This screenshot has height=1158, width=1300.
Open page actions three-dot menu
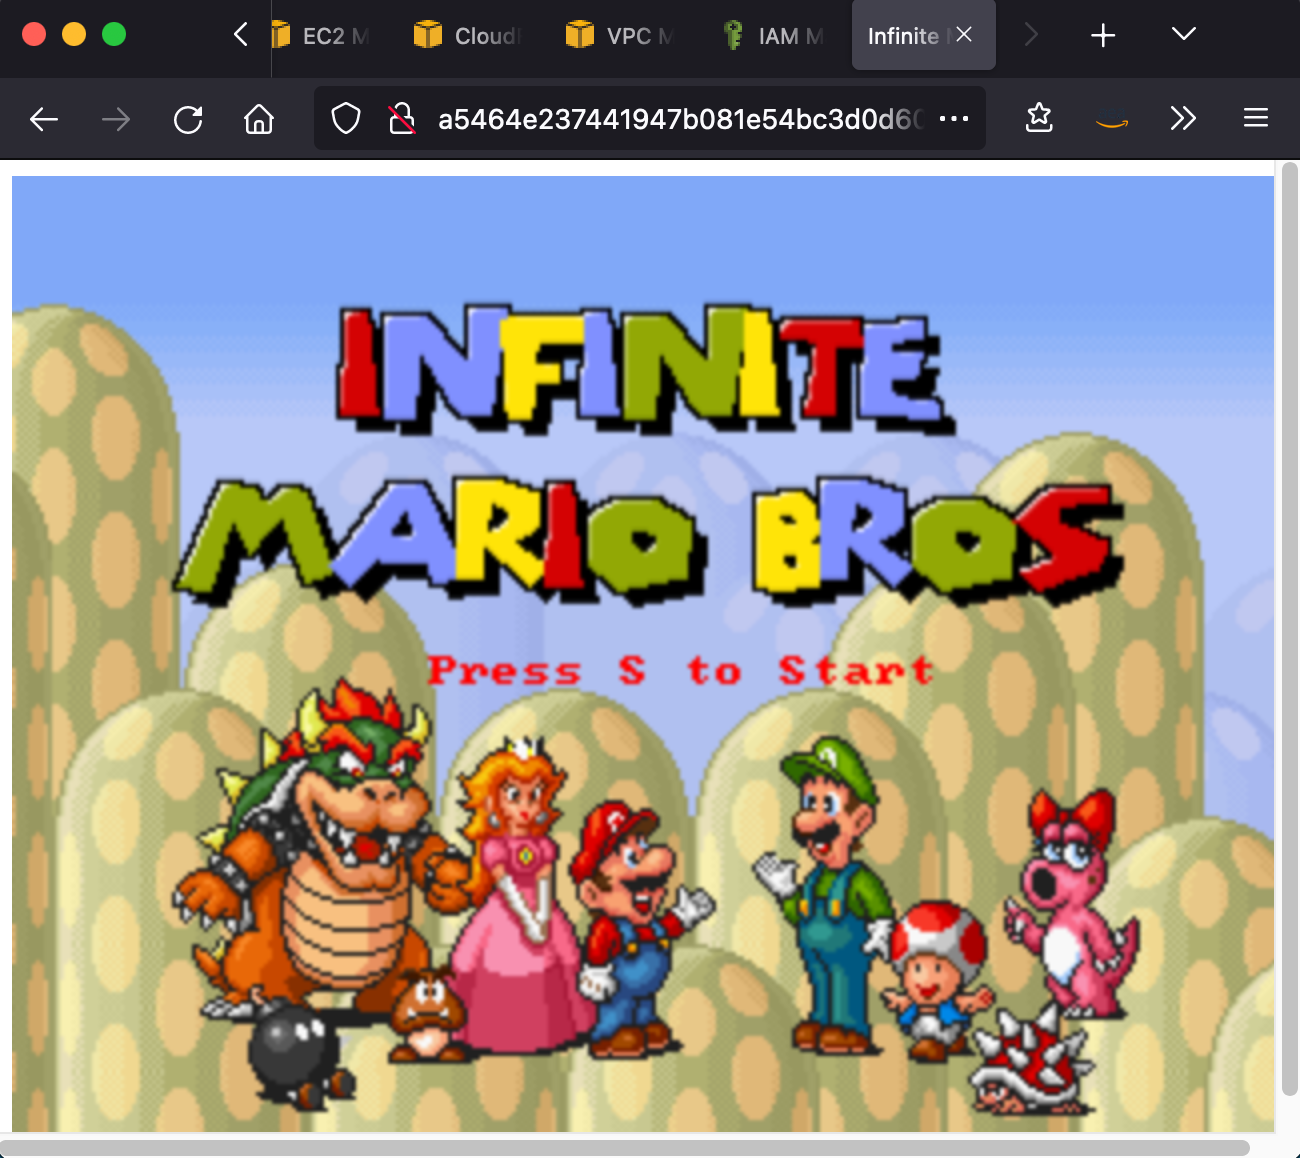click(954, 119)
